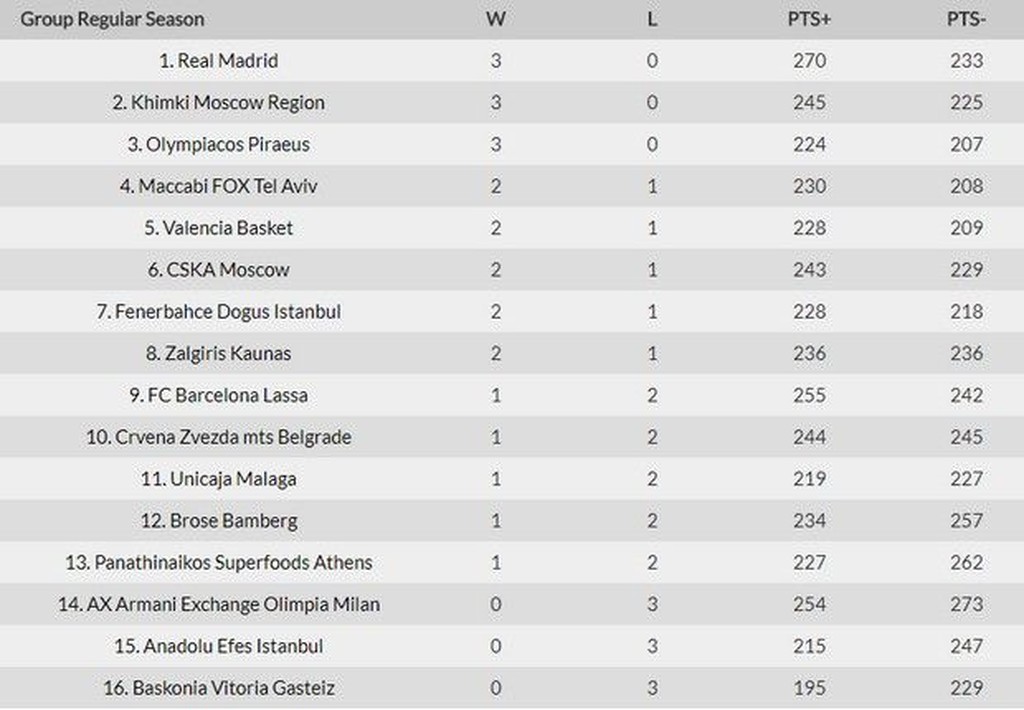The width and height of the screenshot is (1024, 710).
Task: Sort table by the L column header
Action: (x=652, y=19)
